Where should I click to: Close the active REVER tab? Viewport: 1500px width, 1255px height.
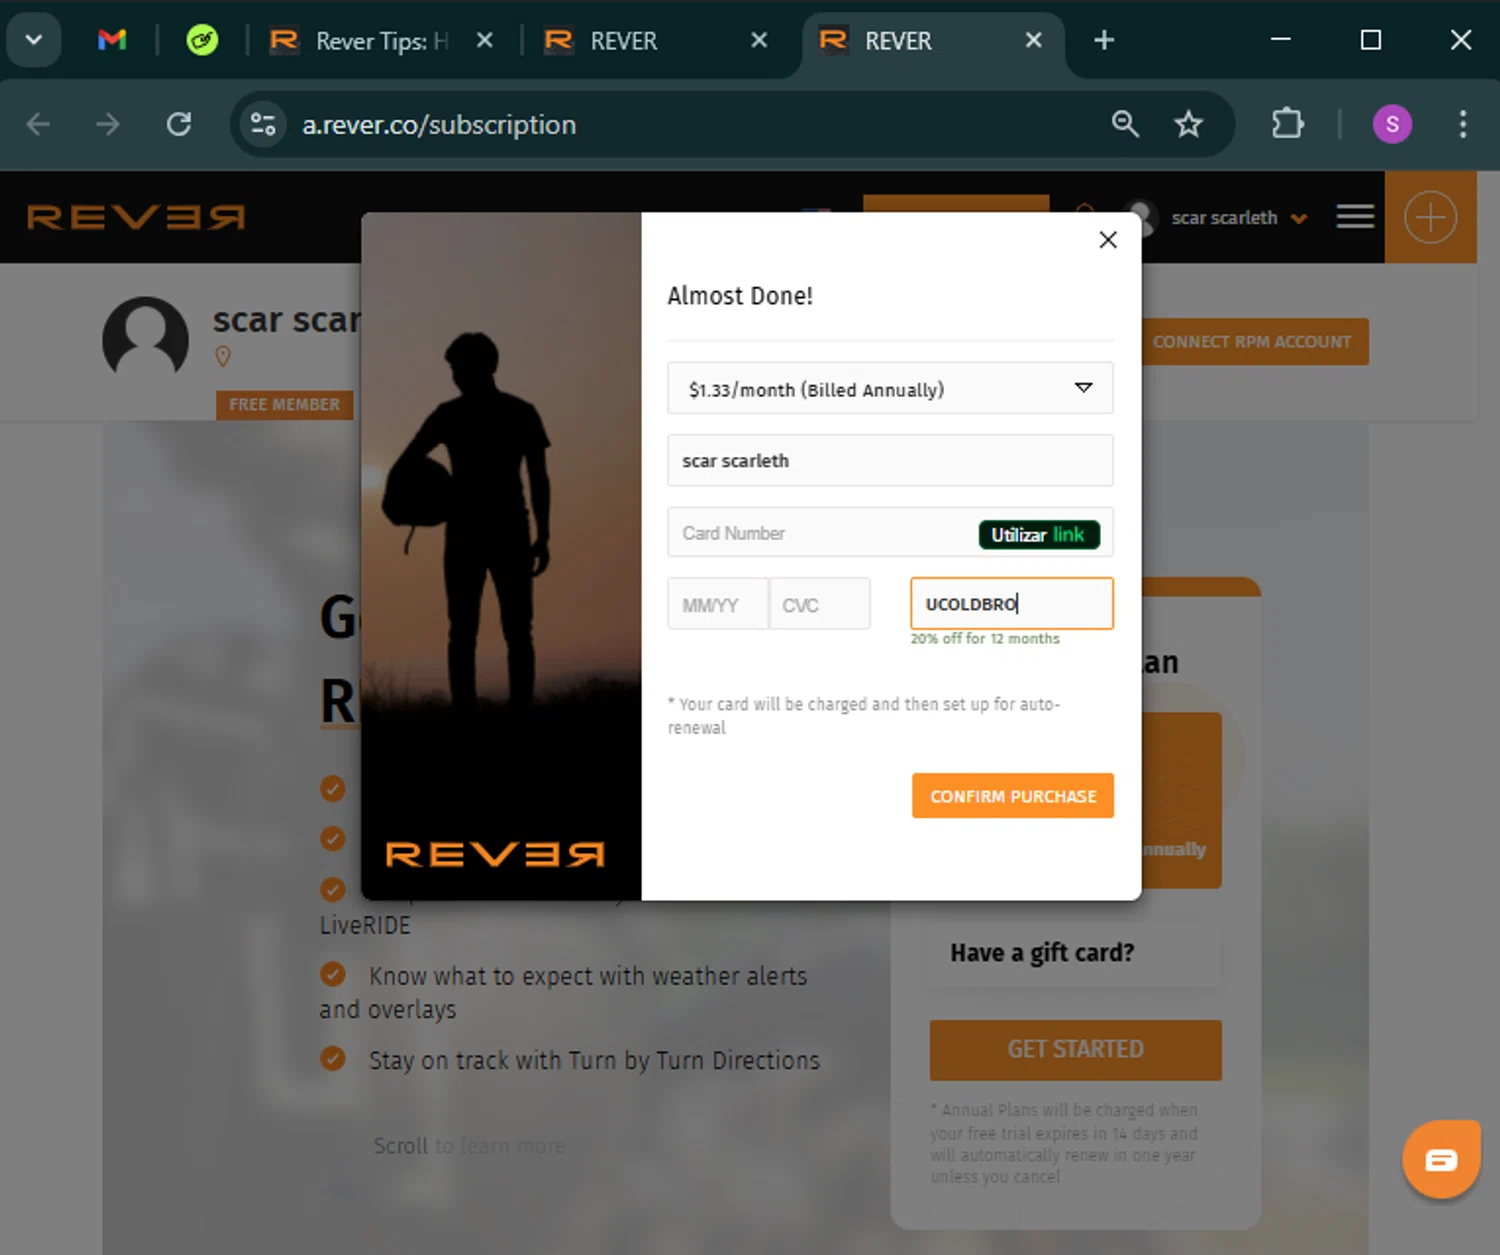tap(1034, 40)
